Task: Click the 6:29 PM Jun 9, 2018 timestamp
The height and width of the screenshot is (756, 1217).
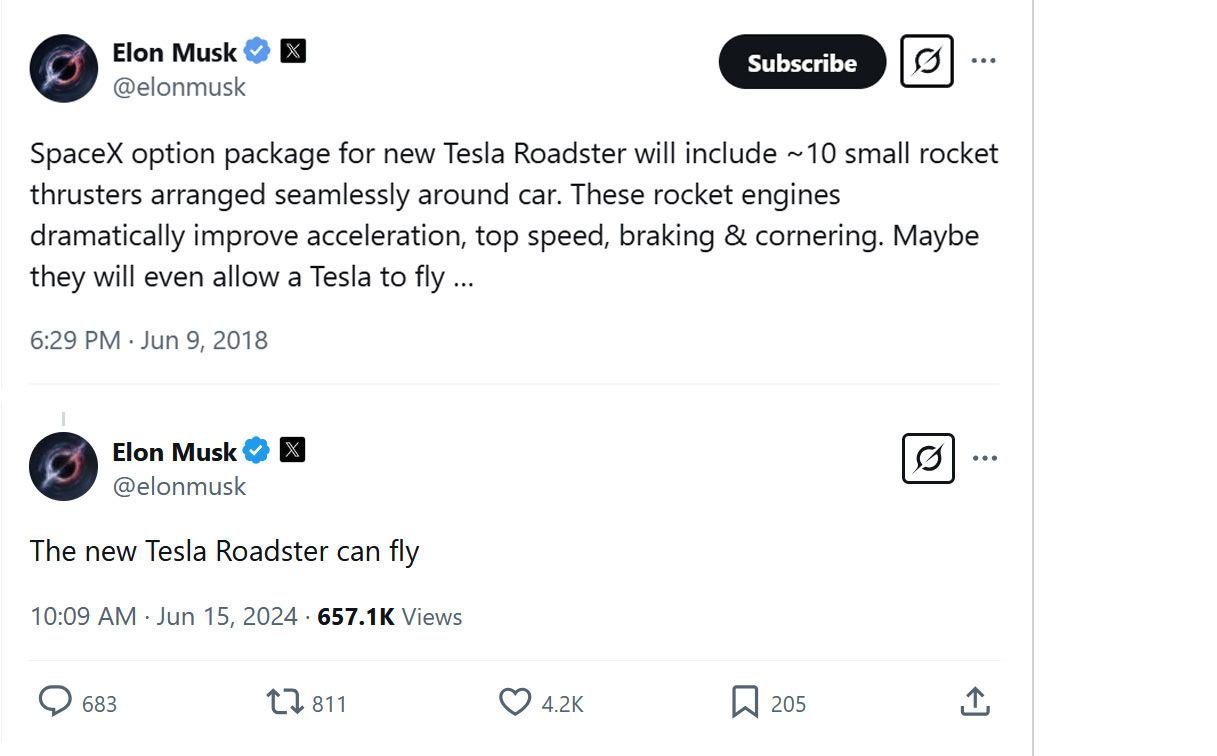Action: coord(149,340)
